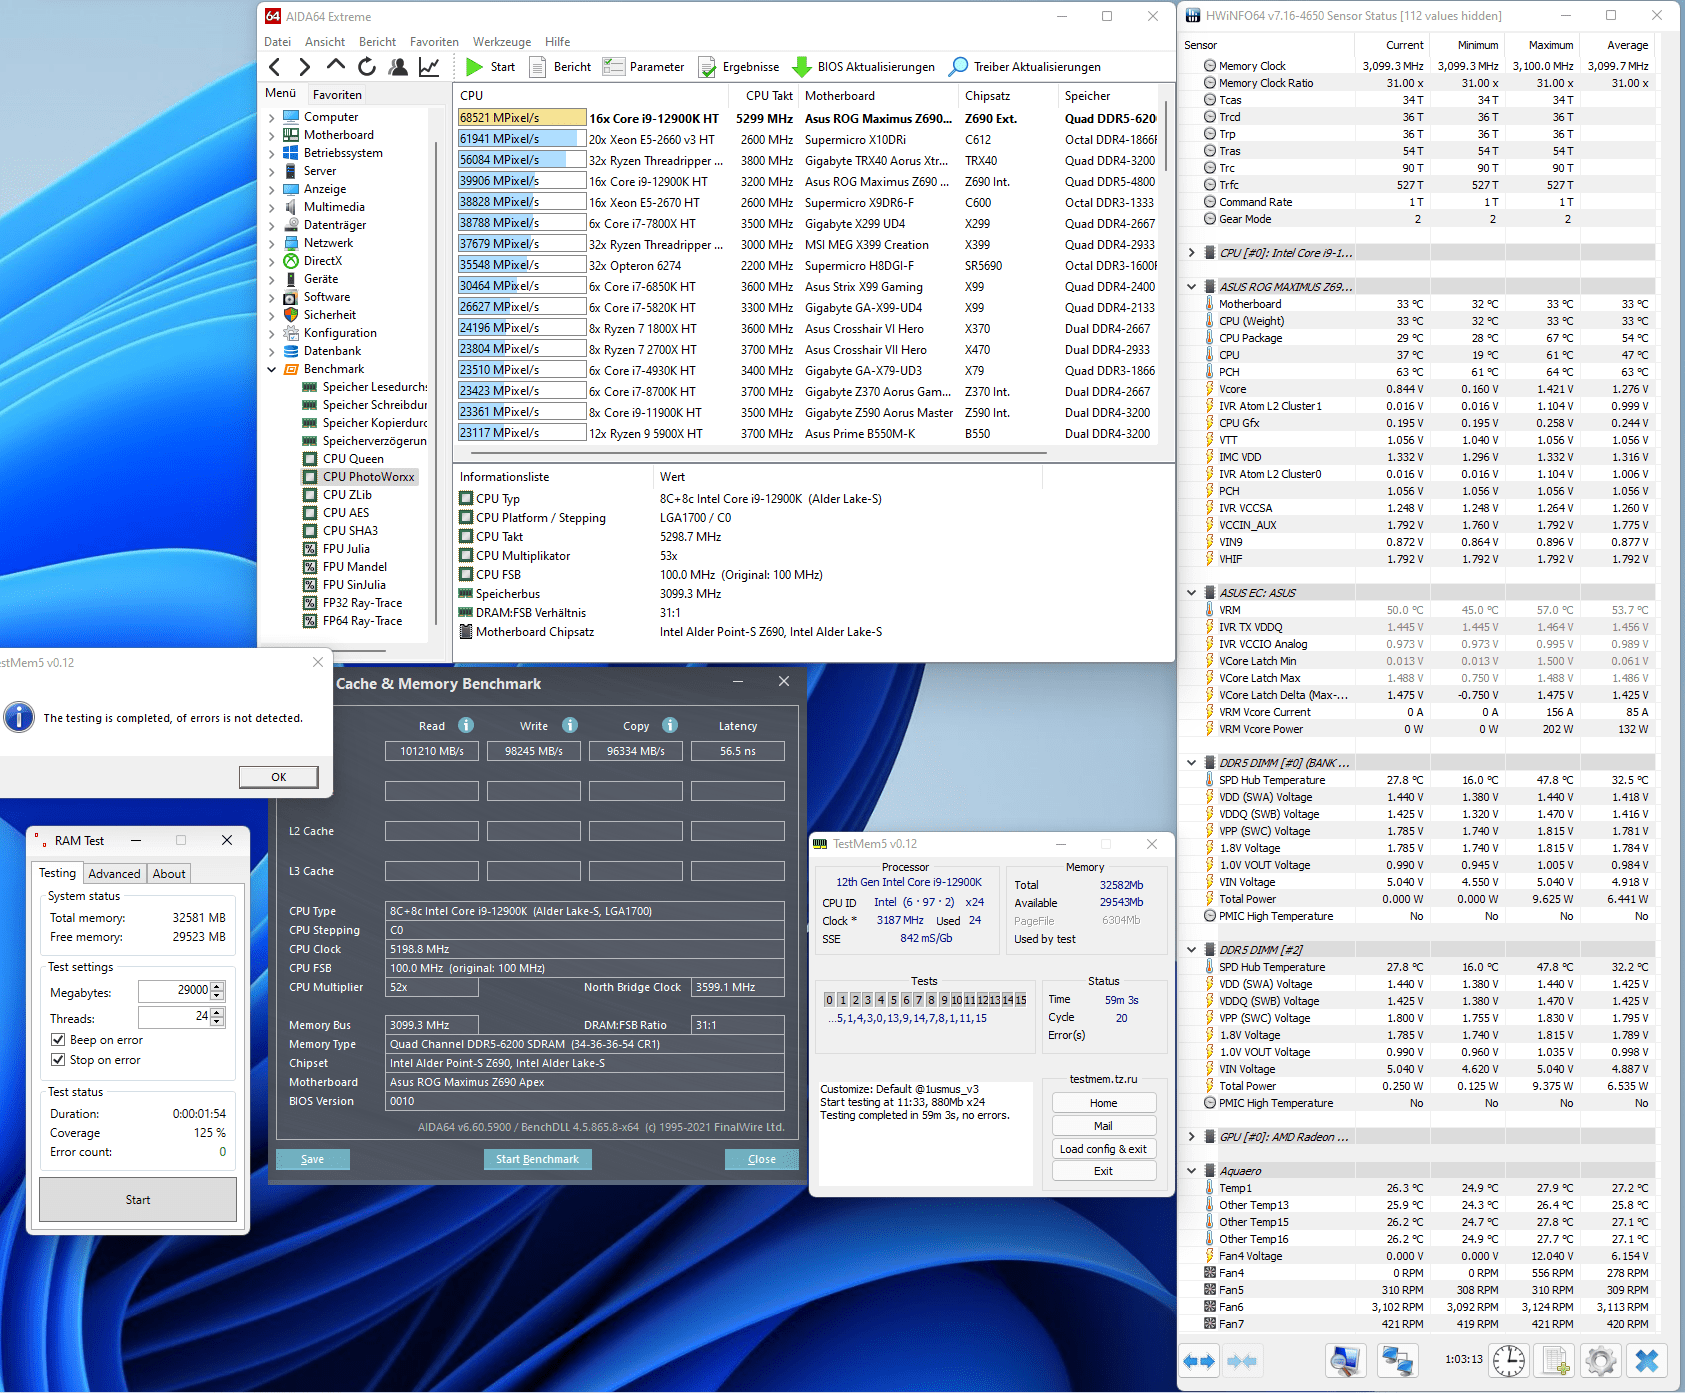Click the HWiNFO log file icon

pos(1555,1360)
